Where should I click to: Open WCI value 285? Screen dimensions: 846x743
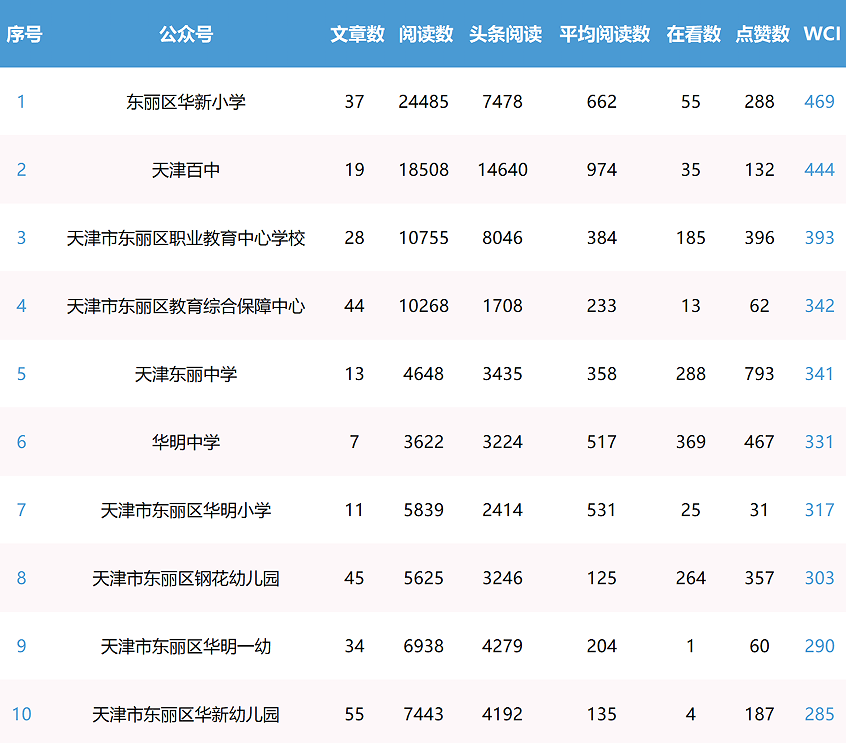[819, 714]
